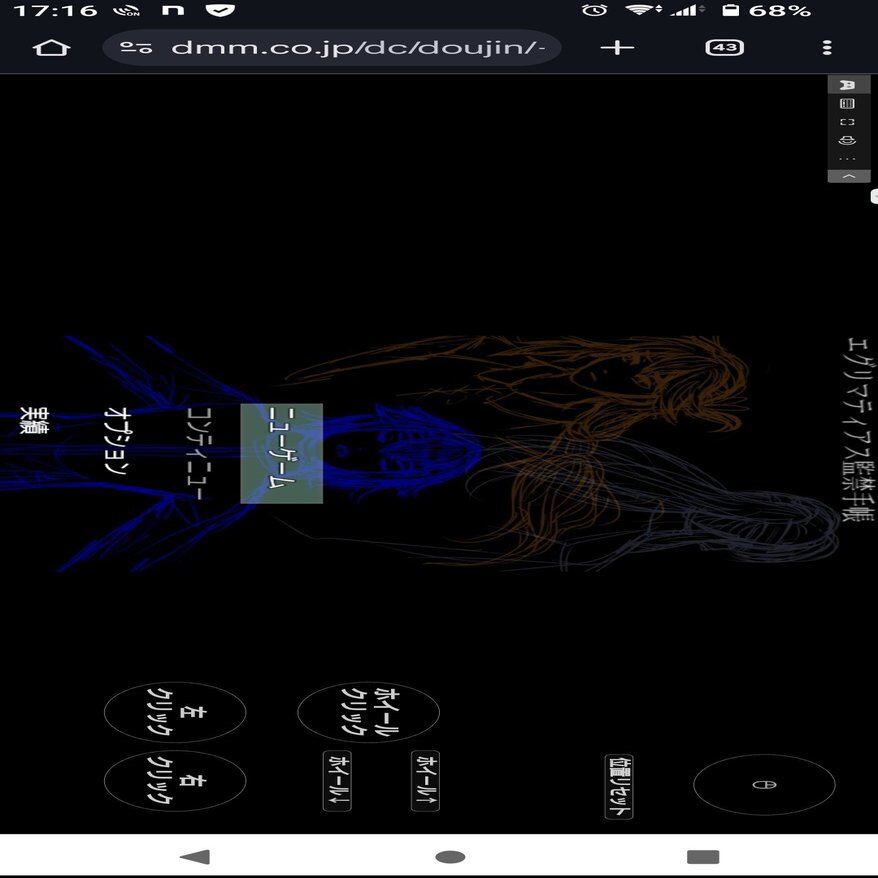Screen dimensions: 878x878
Task: Focus the dmm.co.jp address bar
Action: tap(332, 48)
